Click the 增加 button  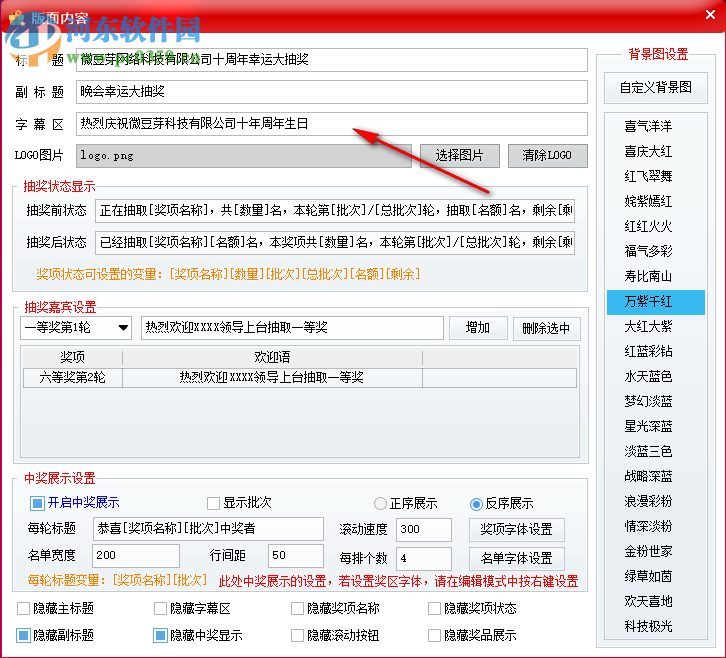click(478, 328)
